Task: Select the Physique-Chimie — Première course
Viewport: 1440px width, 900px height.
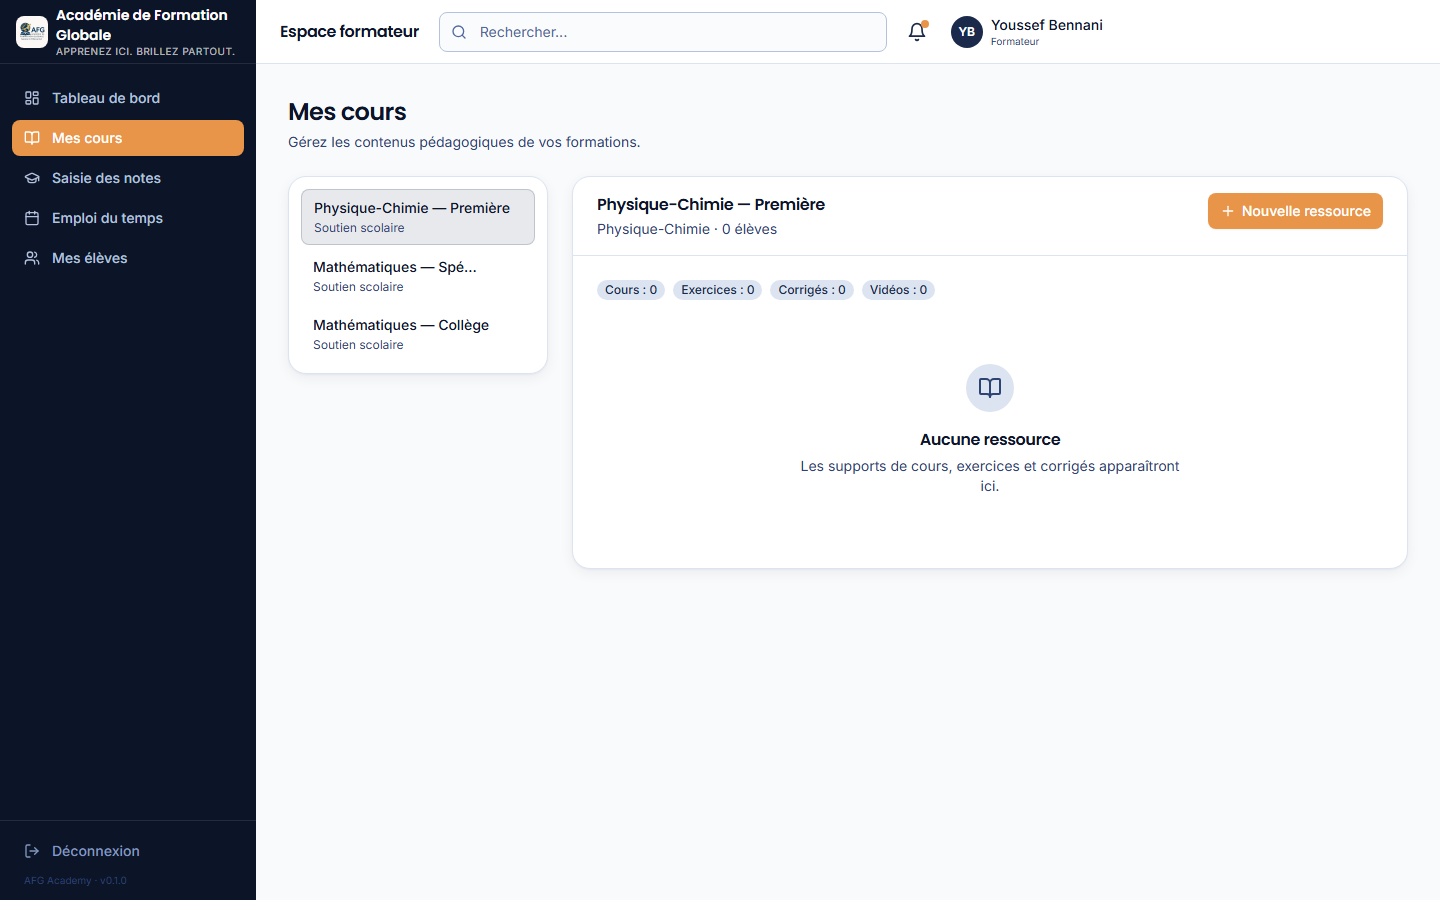Action: tap(418, 217)
